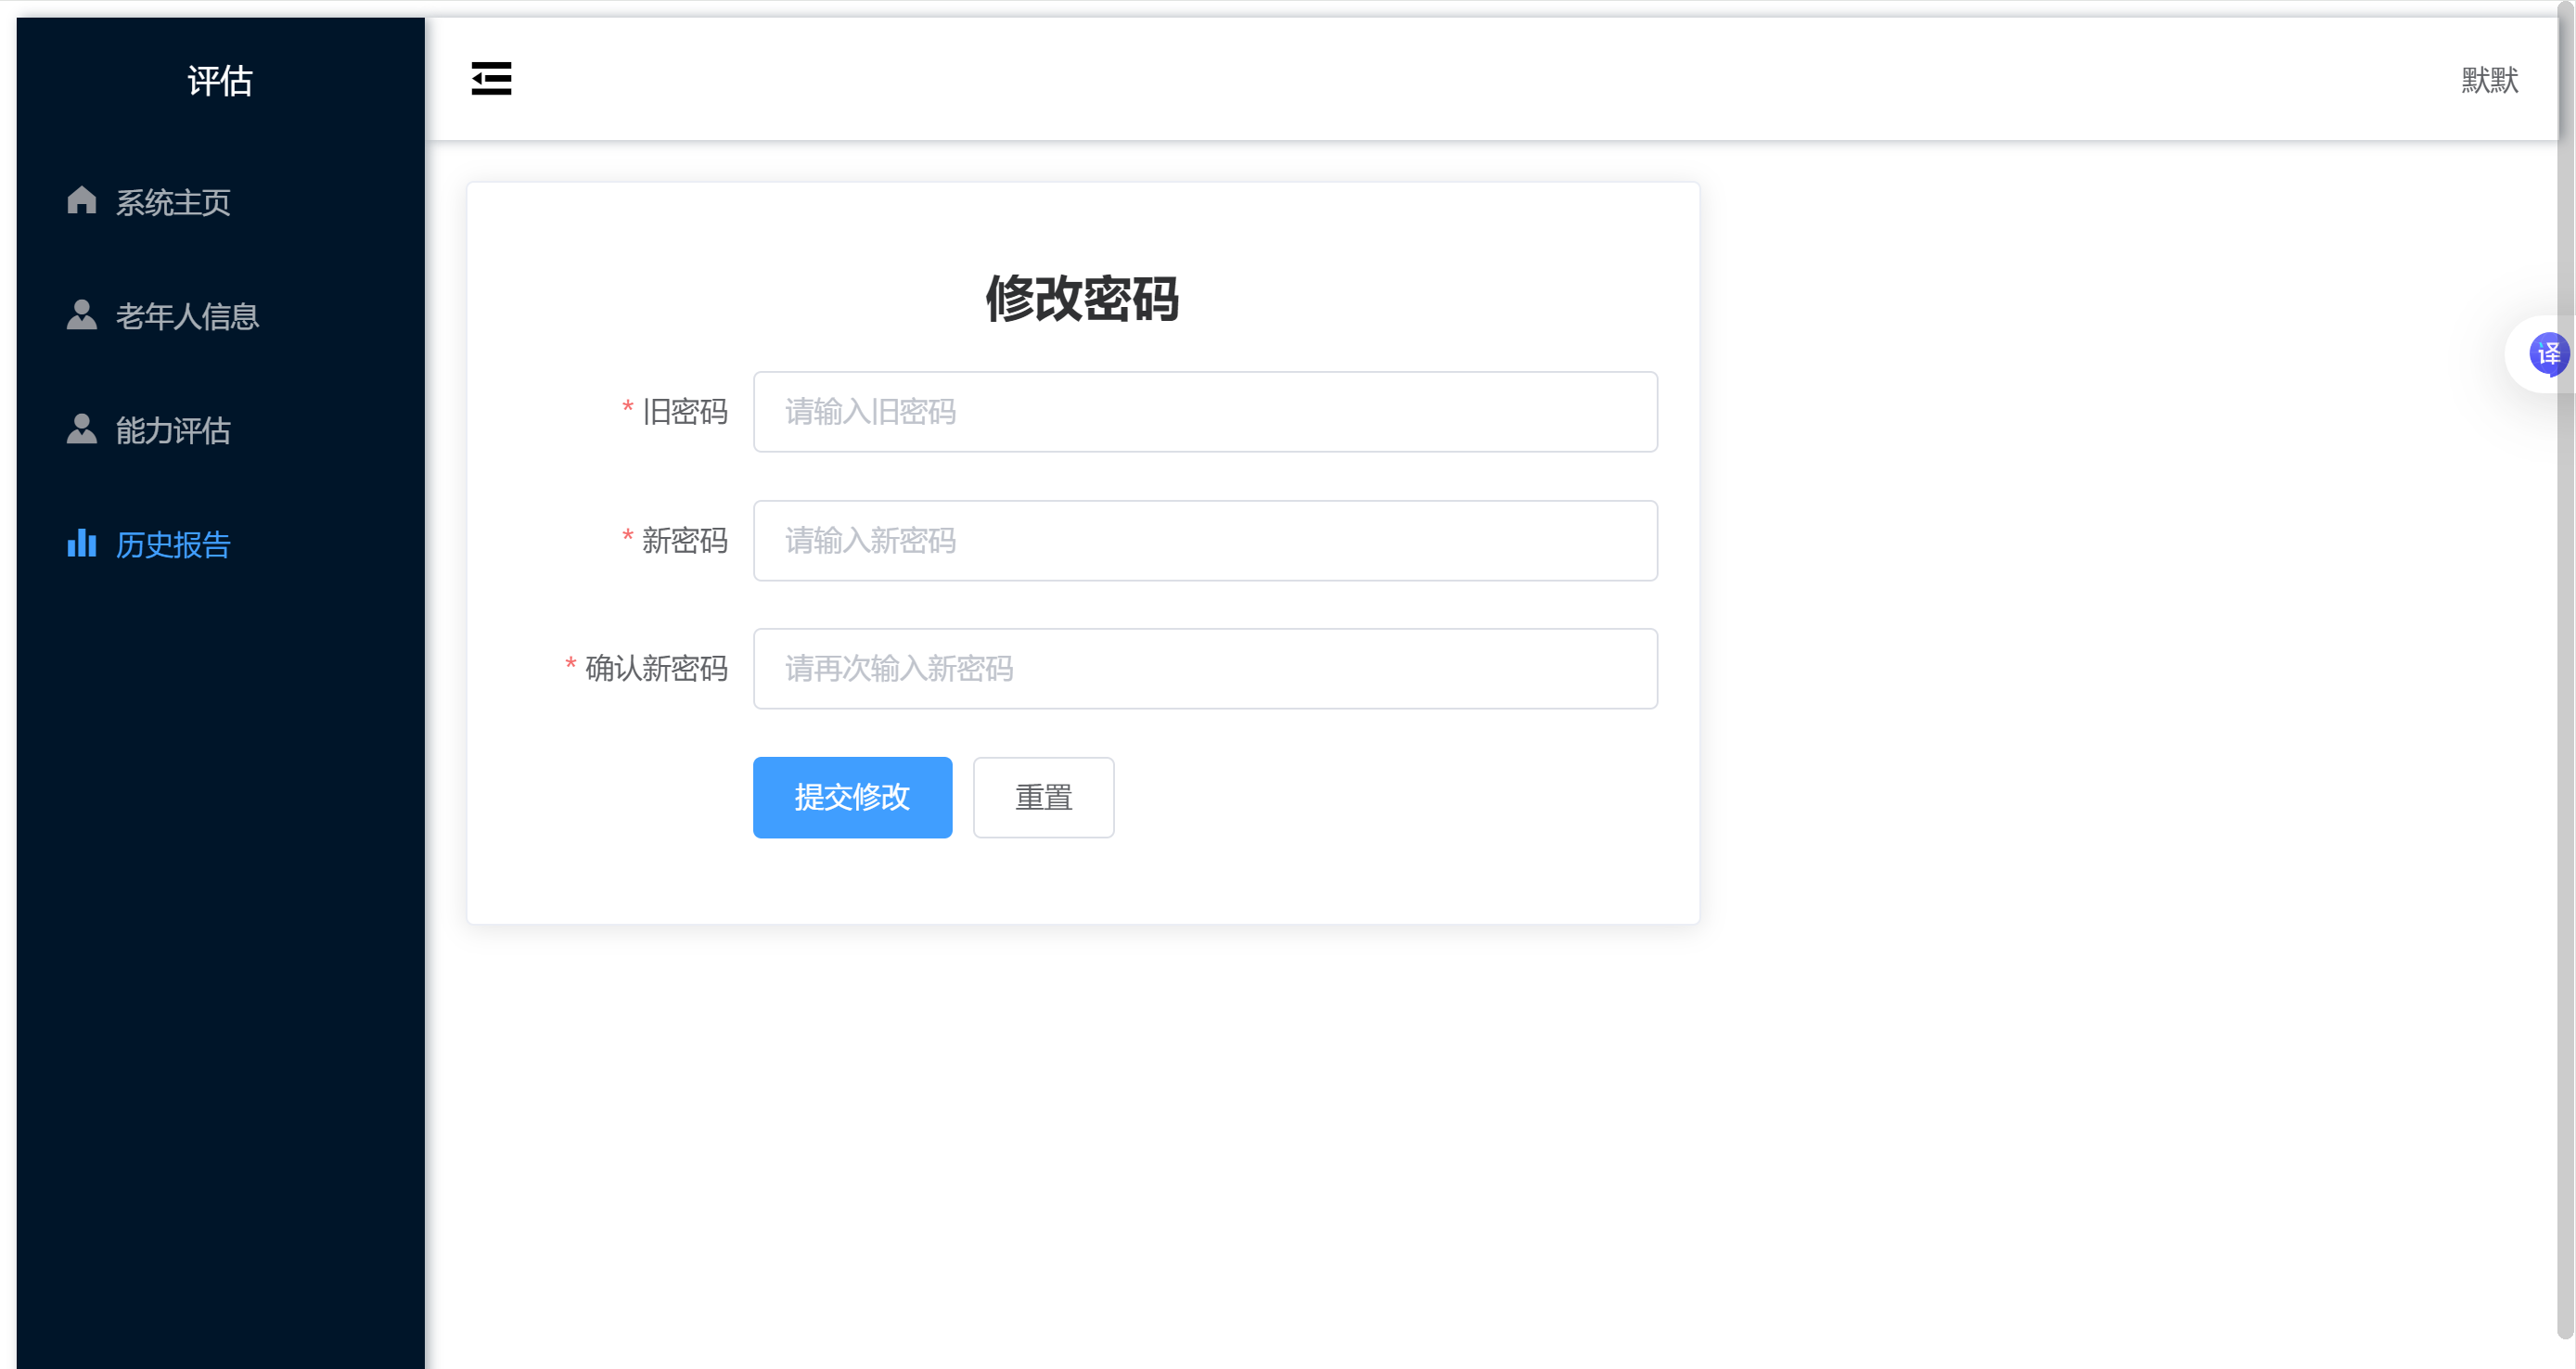Click the person icon beside 能力评估
The width and height of the screenshot is (2576, 1369).
[x=81, y=429]
